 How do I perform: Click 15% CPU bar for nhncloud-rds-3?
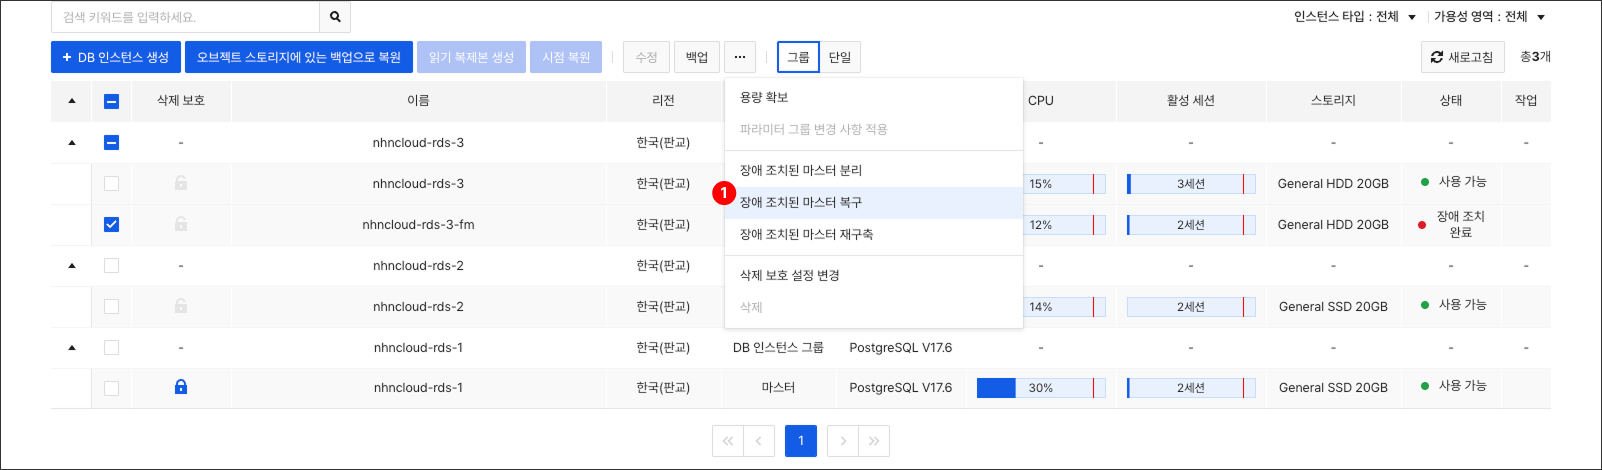[x=1064, y=184]
